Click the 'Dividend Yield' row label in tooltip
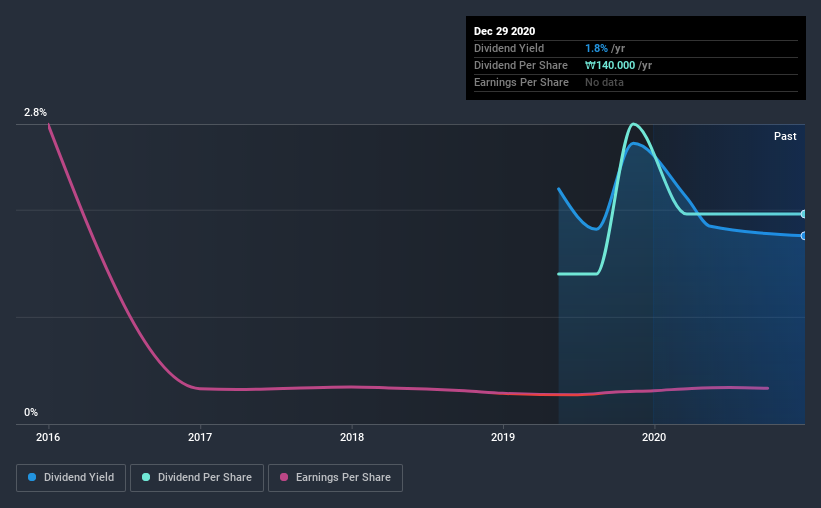Image resolution: width=821 pixels, height=508 pixels. point(509,48)
